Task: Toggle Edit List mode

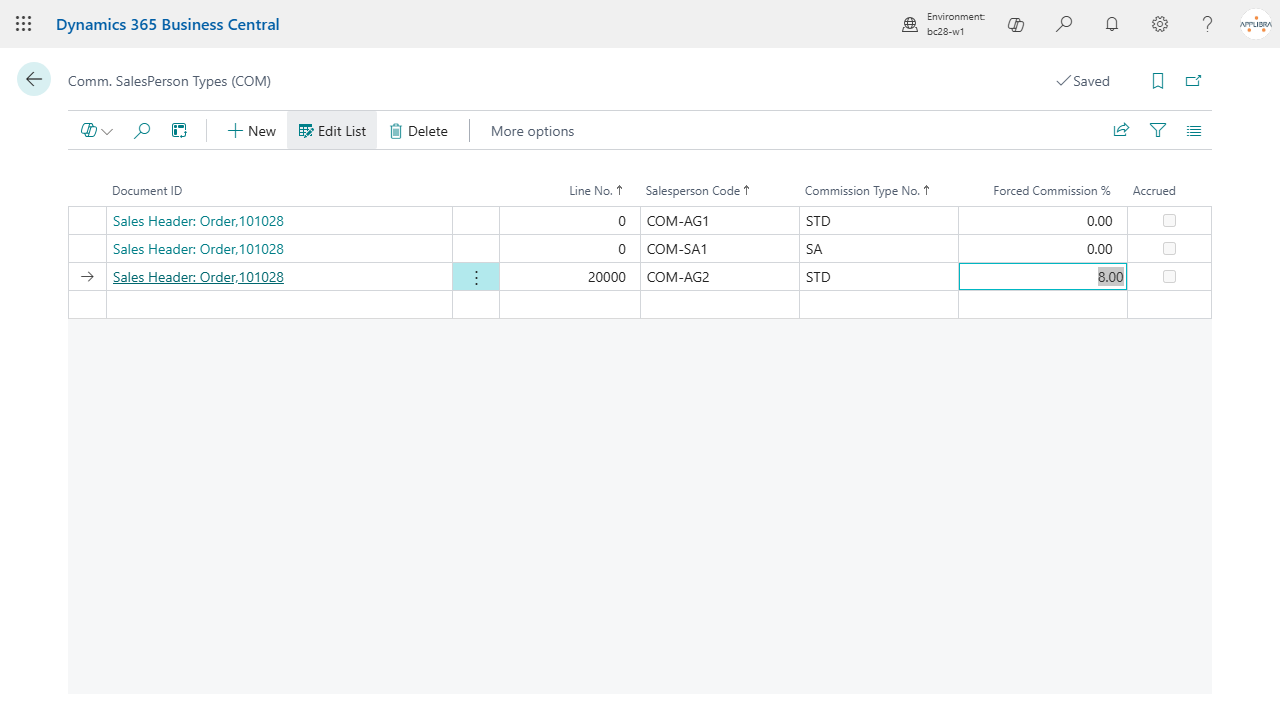Action: (x=332, y=131)
